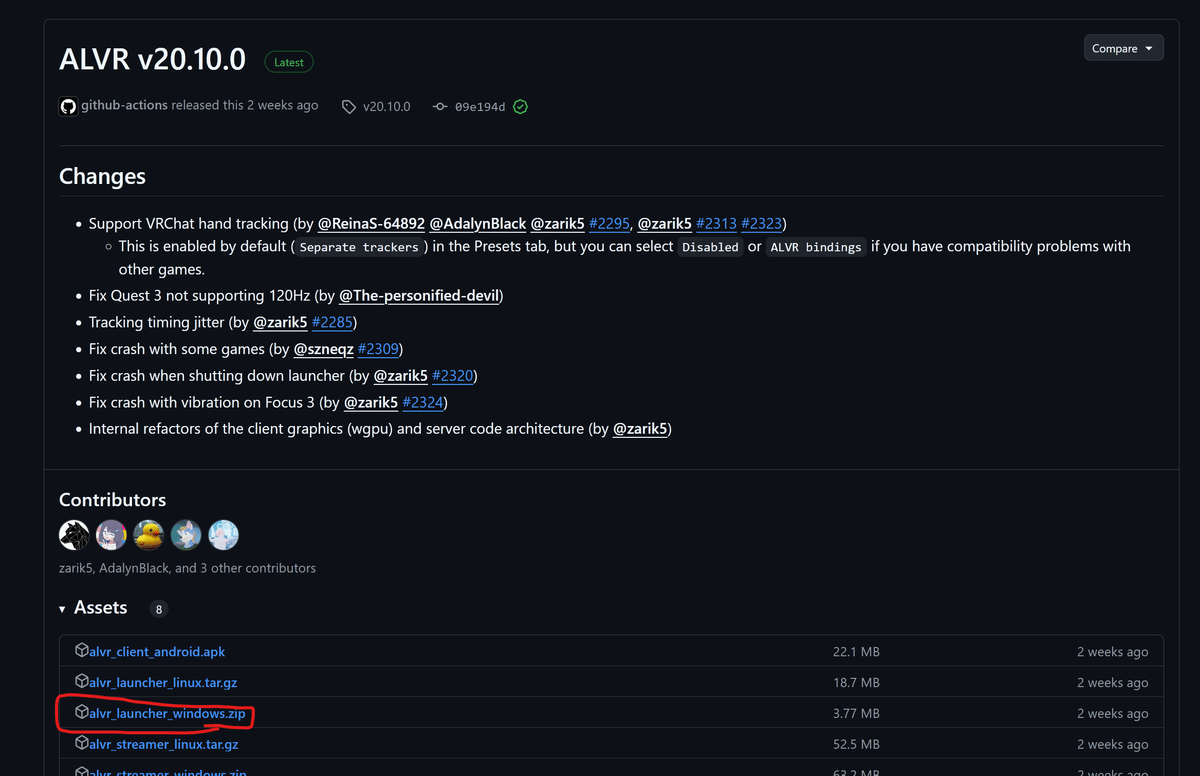Screen dimensions: 1200x776
Task: Open @AdalynBlack profile link
Action: [x=478, y=223]
